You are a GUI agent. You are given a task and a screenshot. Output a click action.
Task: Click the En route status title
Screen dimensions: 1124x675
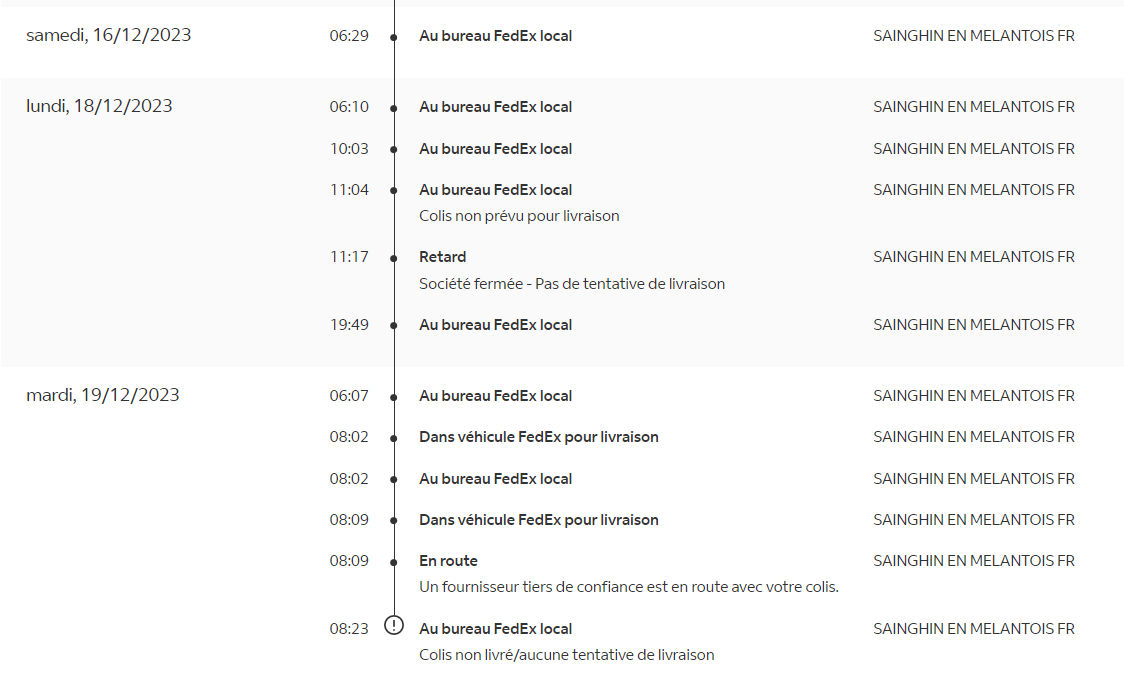(x=448, y=561)
